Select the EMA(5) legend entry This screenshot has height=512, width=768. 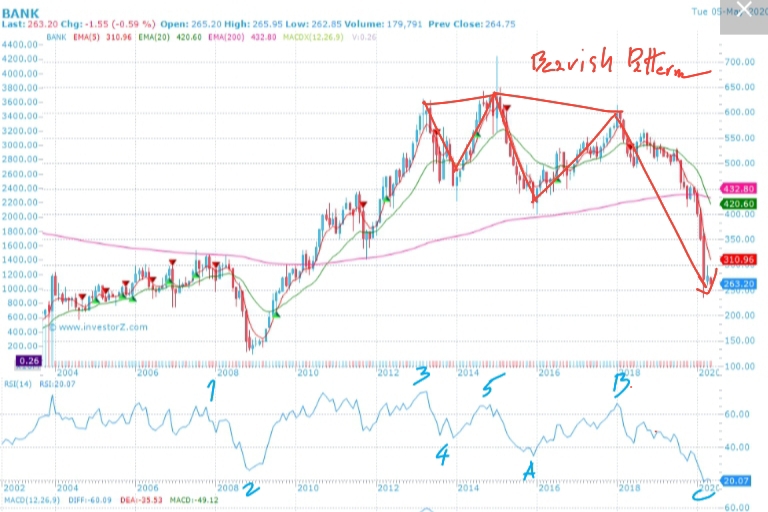[x=102, y=37]
